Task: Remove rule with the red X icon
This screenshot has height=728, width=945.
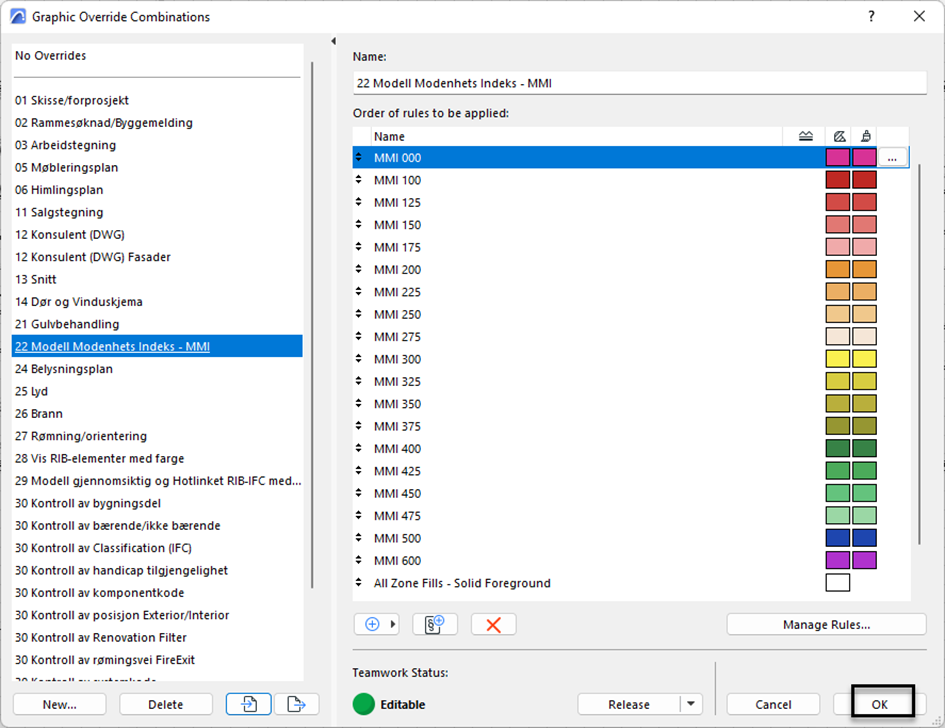Action: pos(494,624)
